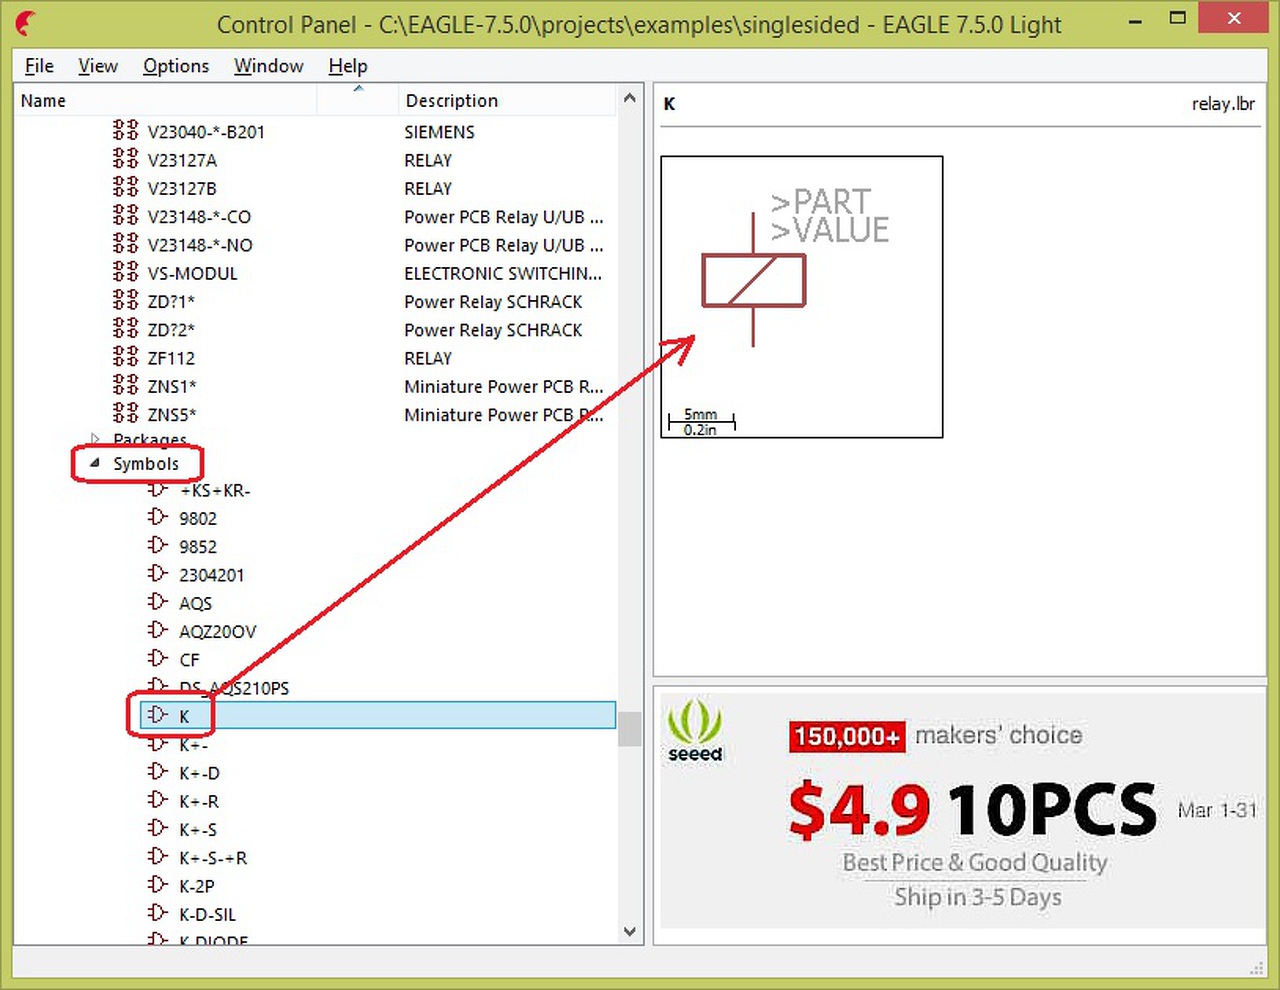Open the View menu
Image resolution: width=1280 pixels, height=990 pixels.
point(98,66)
